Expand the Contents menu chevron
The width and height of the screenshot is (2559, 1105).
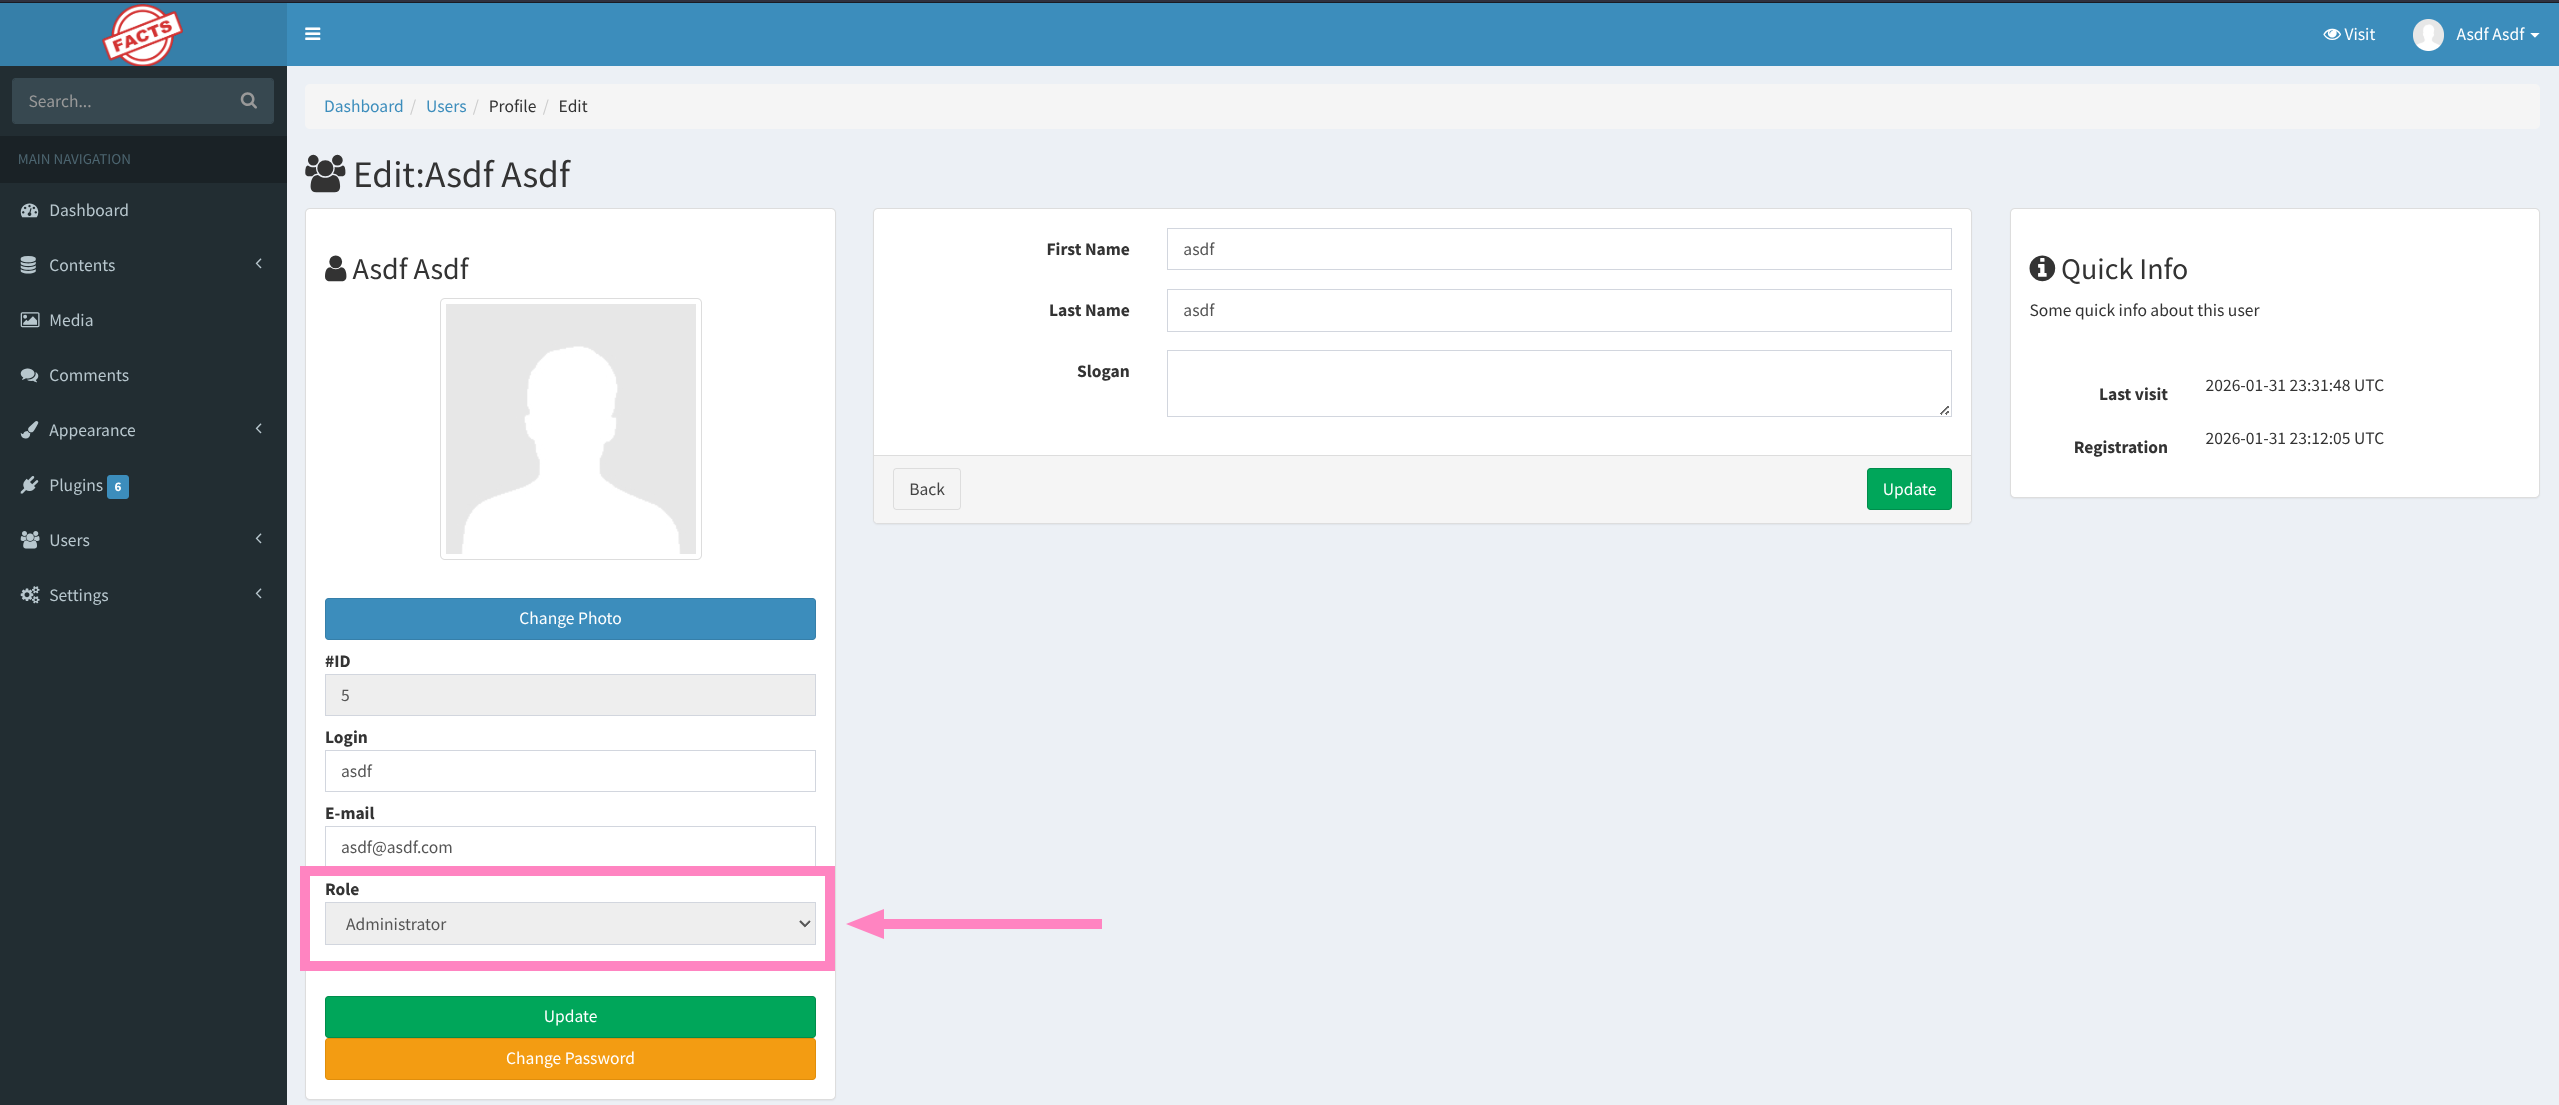tap(259, 264)
